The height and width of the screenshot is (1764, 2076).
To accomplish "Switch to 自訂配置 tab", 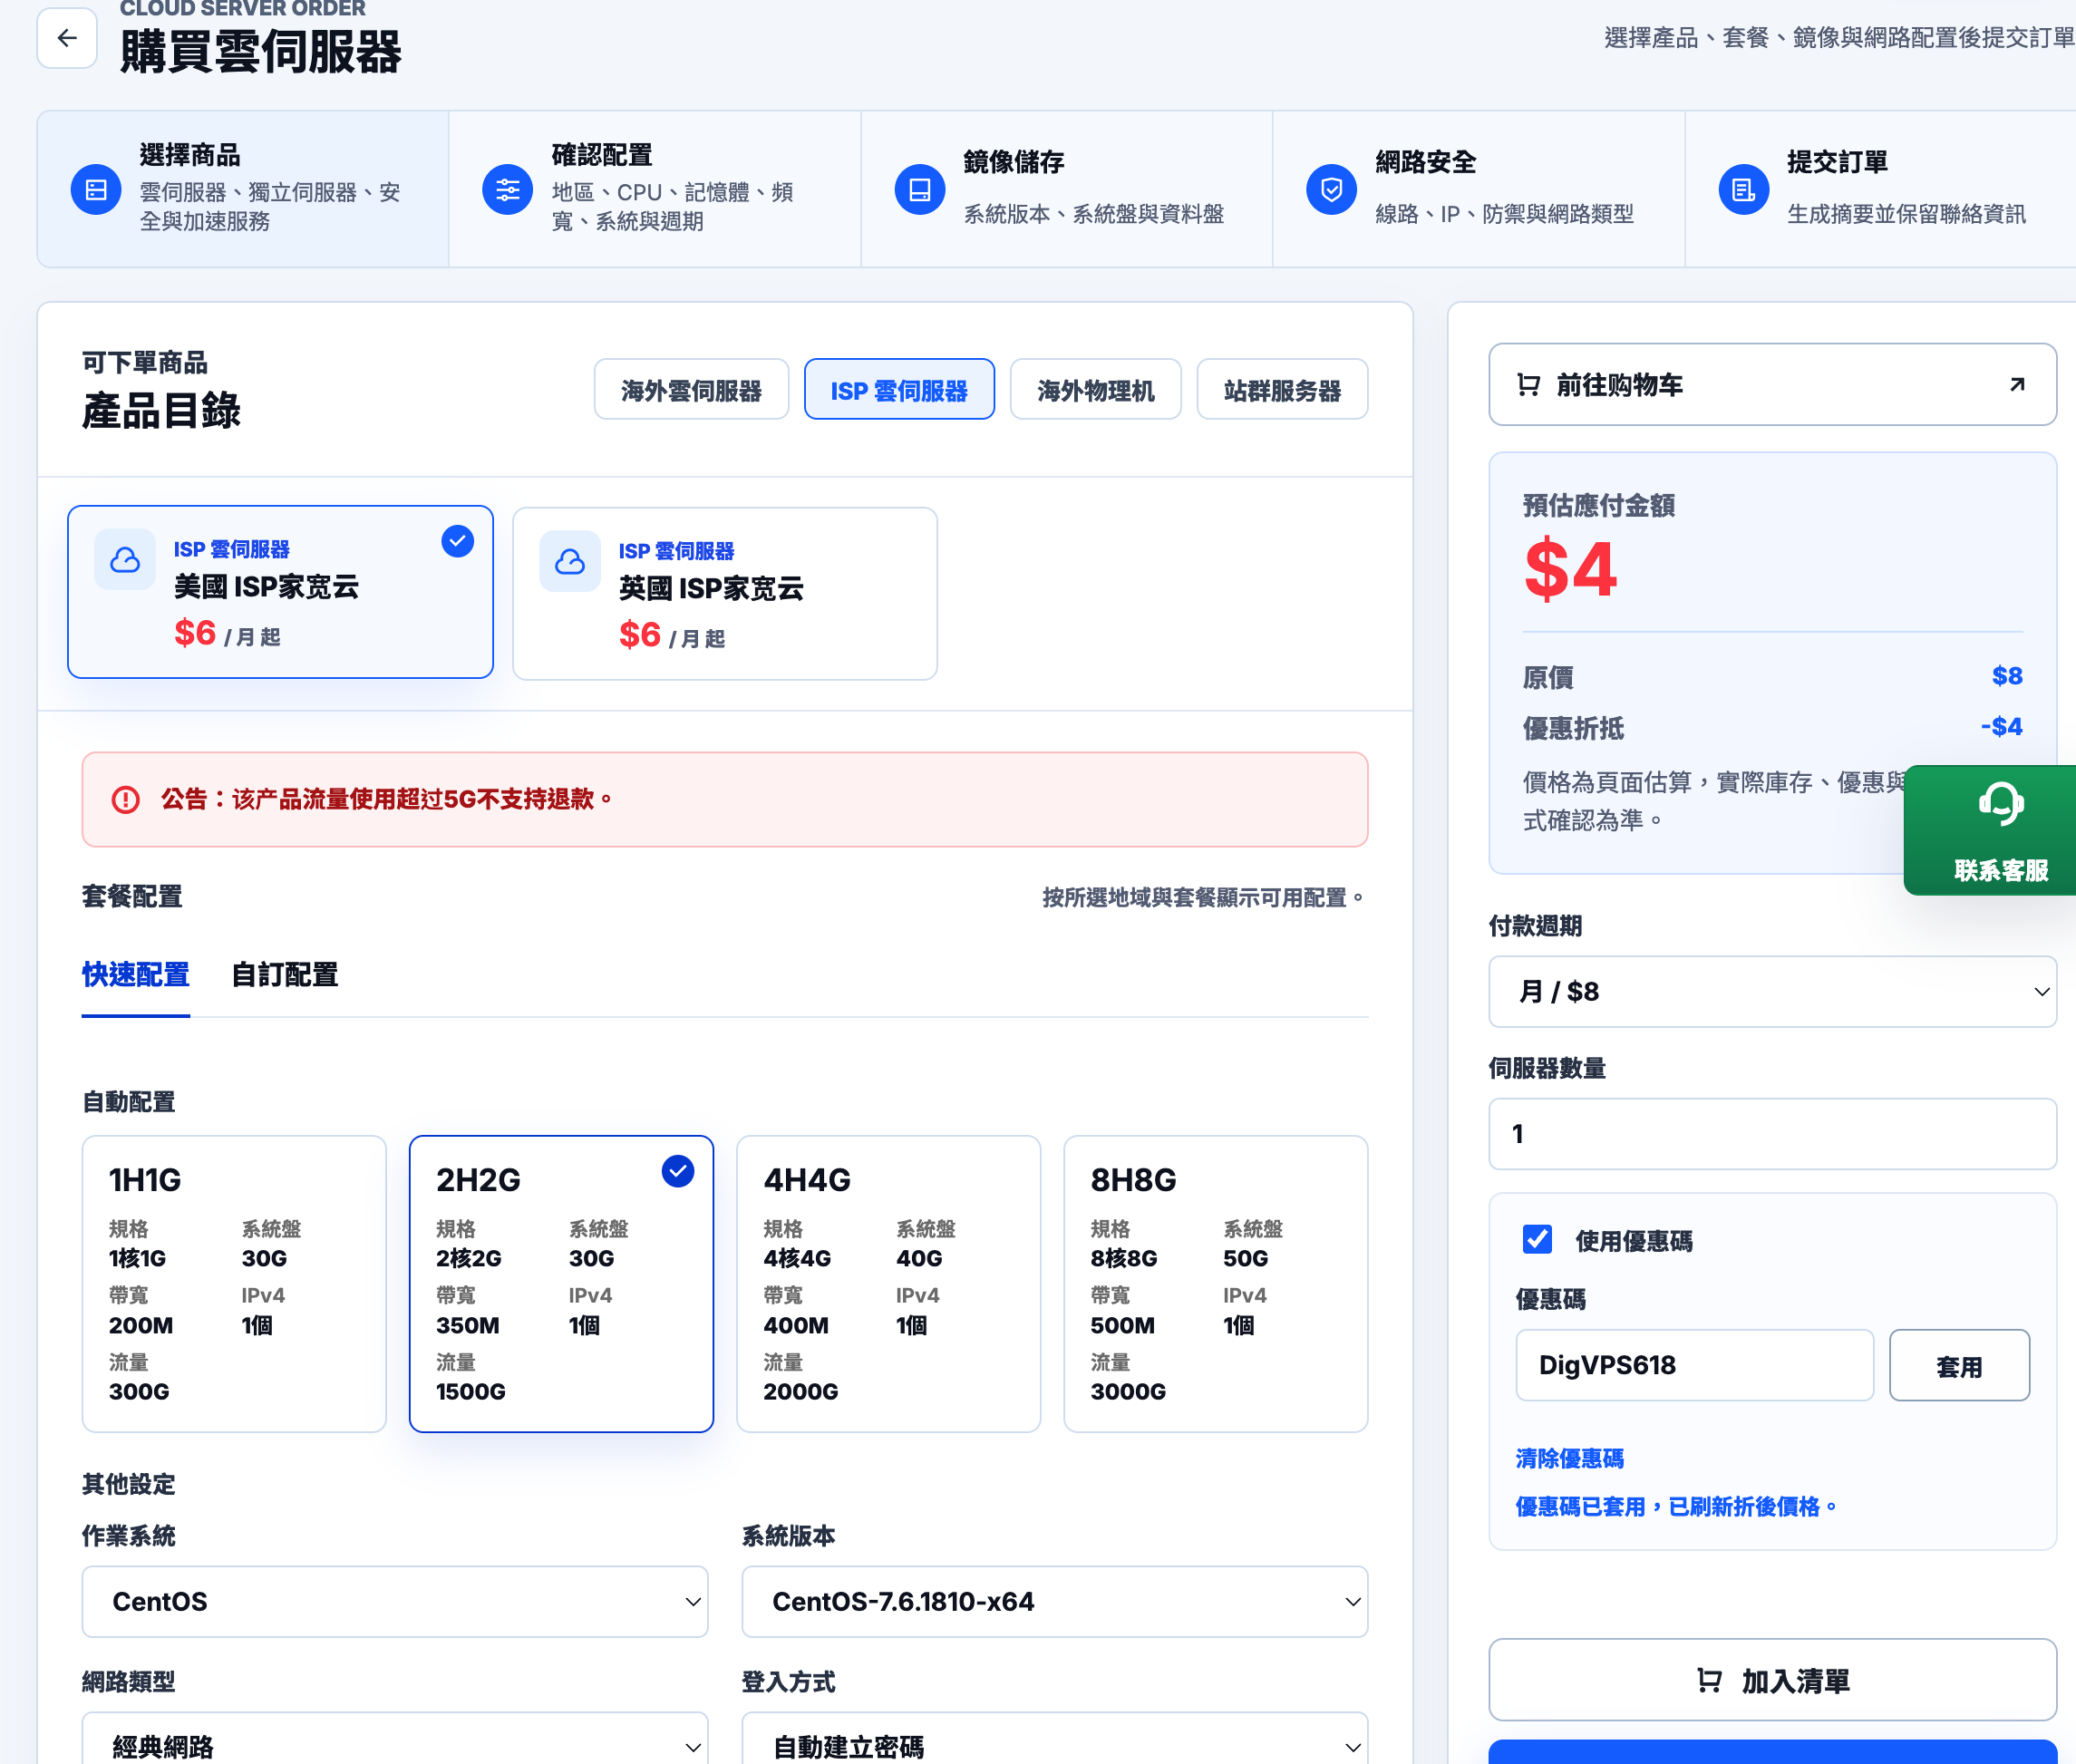I will point(284,975).
